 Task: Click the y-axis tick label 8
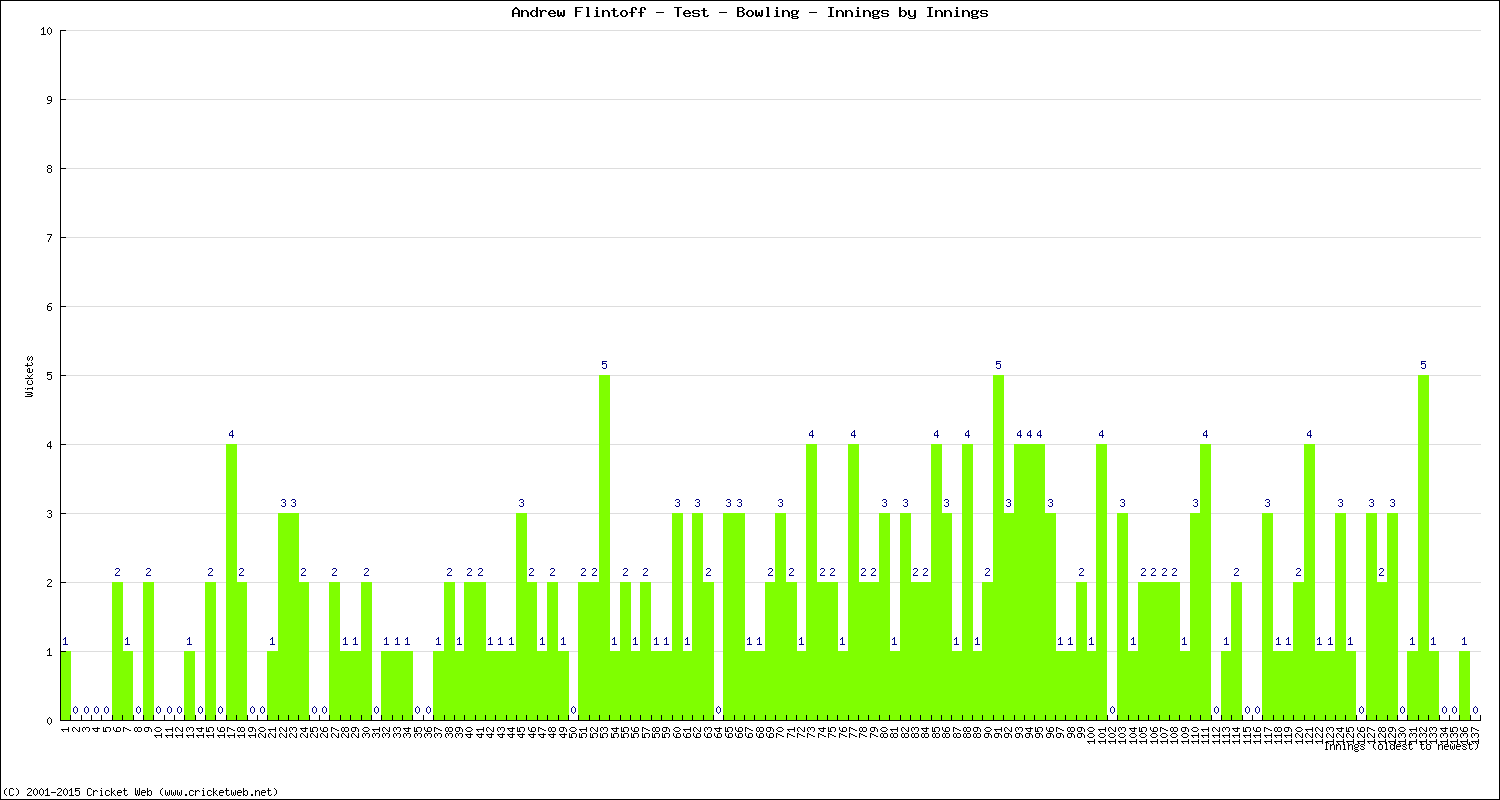(x=49, y=169)
